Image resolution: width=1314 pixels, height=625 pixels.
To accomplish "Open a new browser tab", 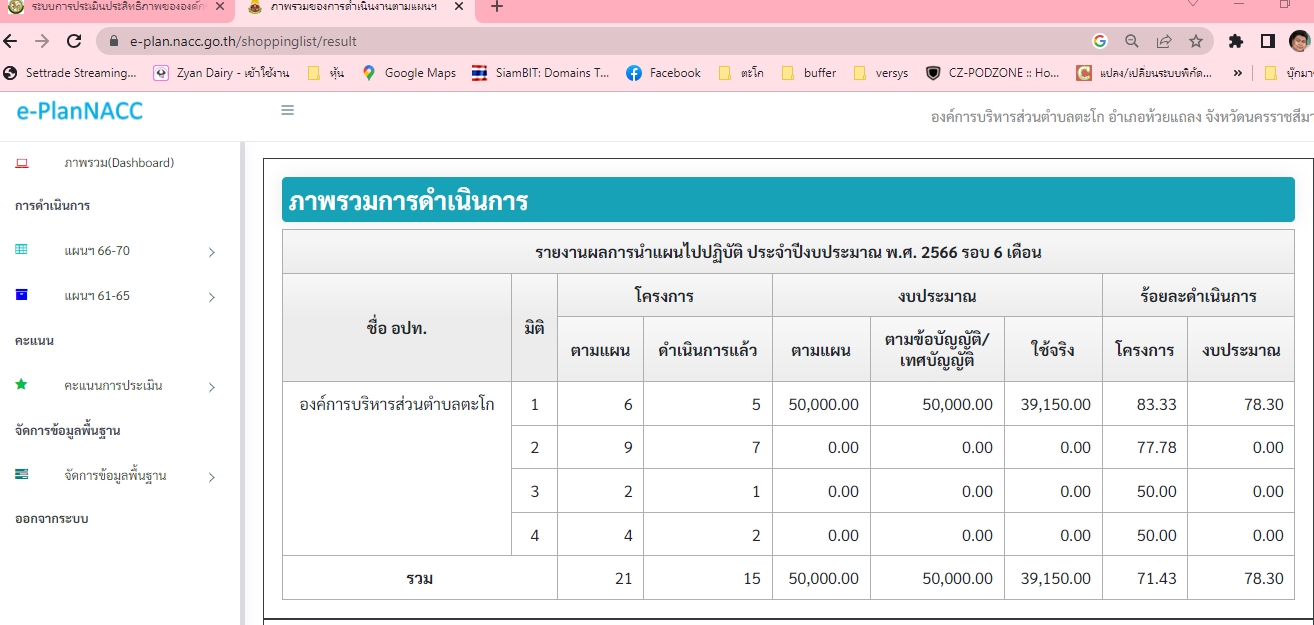I will click(x=497, y=7).
